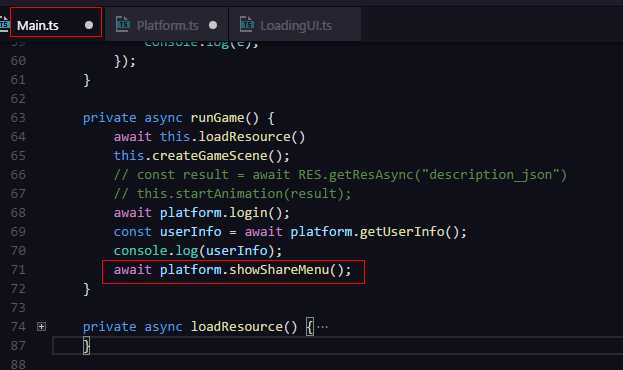Click the unsaved dot on Main.ts tab
This screenshot has width=623, height=370.
(x=89, y=25)
